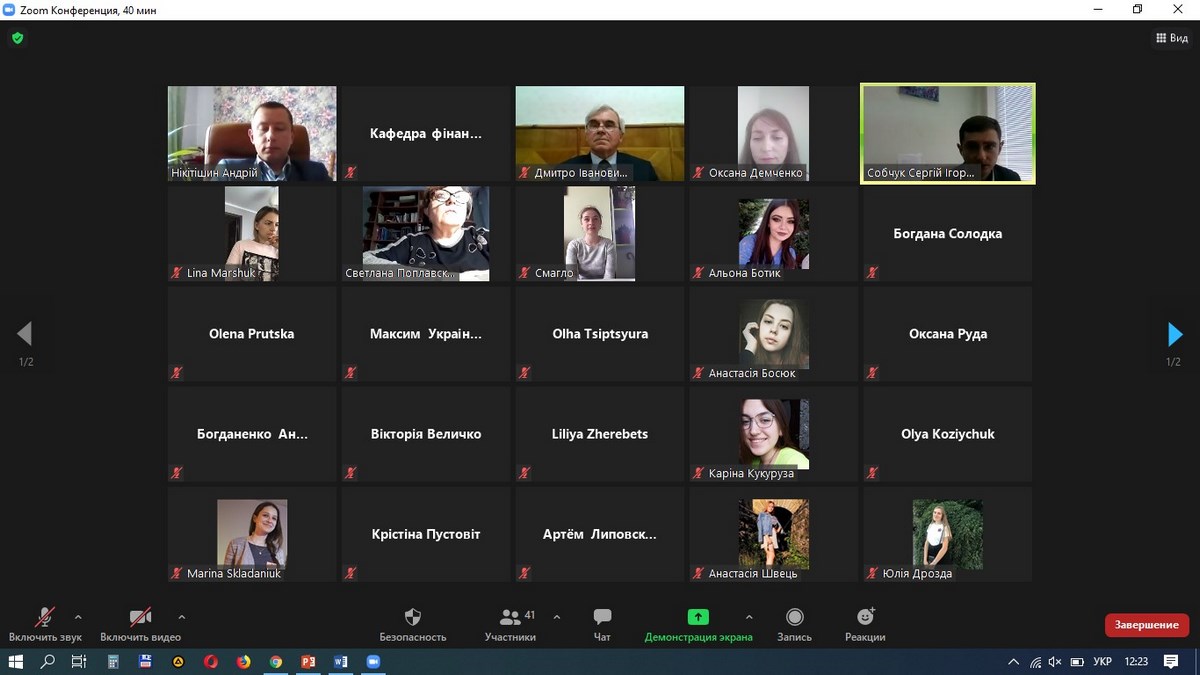This screenshot has width=1200, height=675.
Task: Go to next page of participants
Action: click(x=1175, y=334)
